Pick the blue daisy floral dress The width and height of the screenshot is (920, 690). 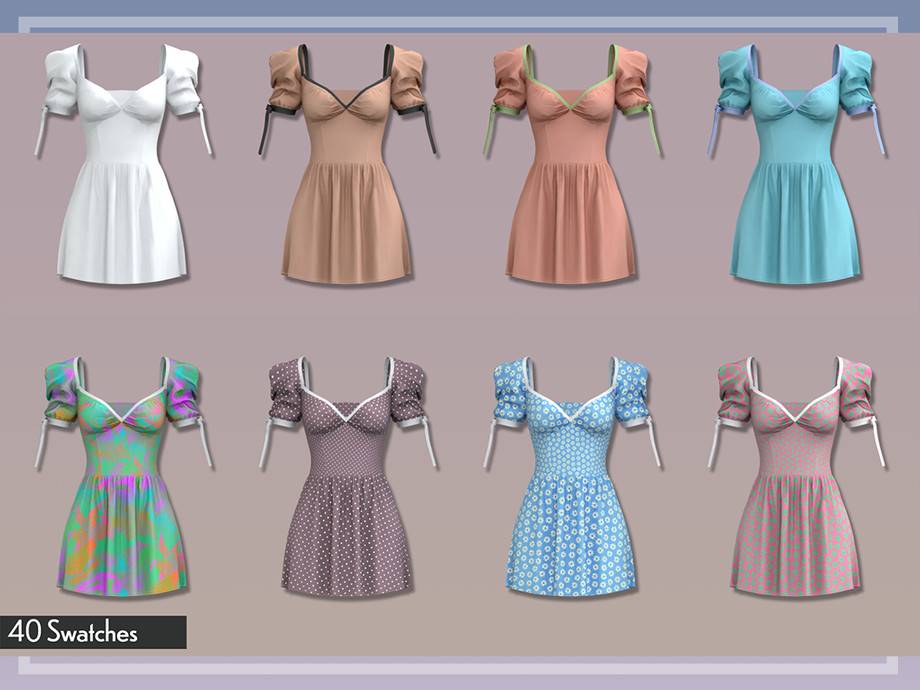click(x=571, y=480)
